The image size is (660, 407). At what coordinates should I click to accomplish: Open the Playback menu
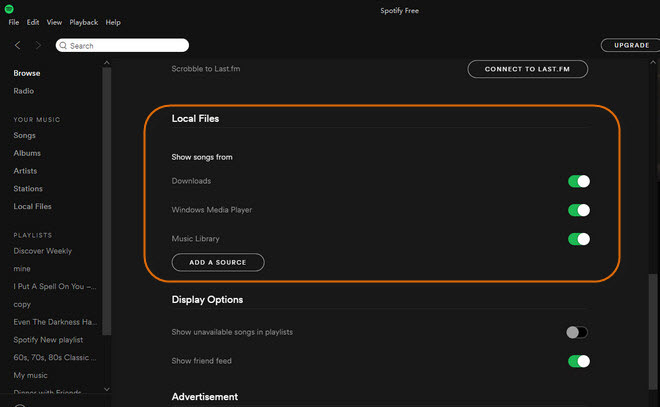(84, 22)
